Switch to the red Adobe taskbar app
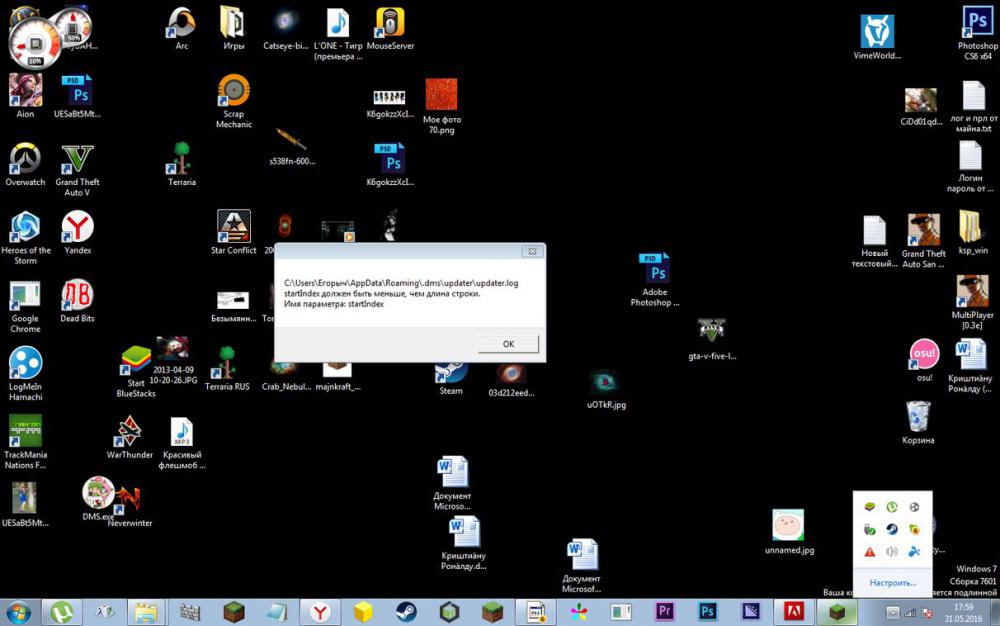The height and width of the screenshot is (626, 1000). coord(793,613)
